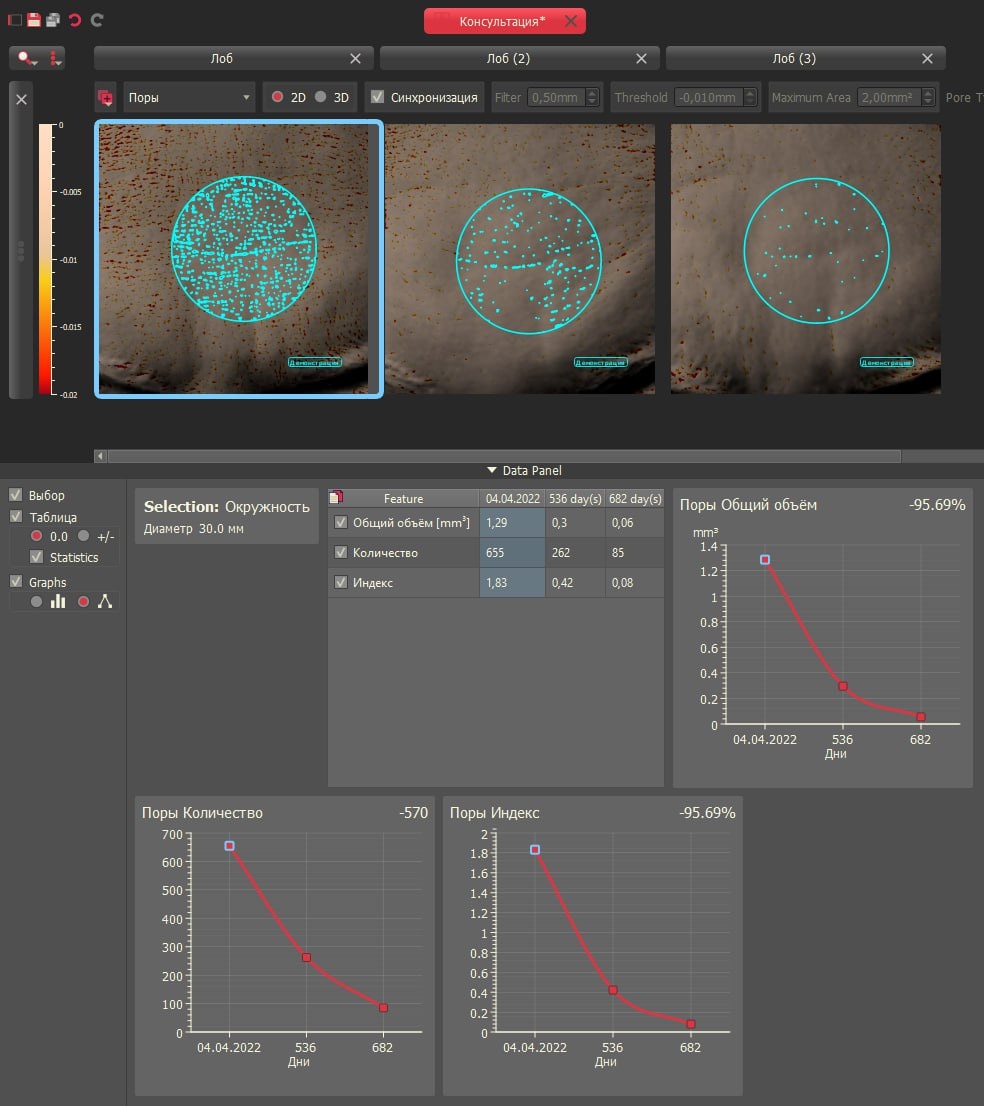
Task: Toggle the Выбор checkbox
Action: 16,494
